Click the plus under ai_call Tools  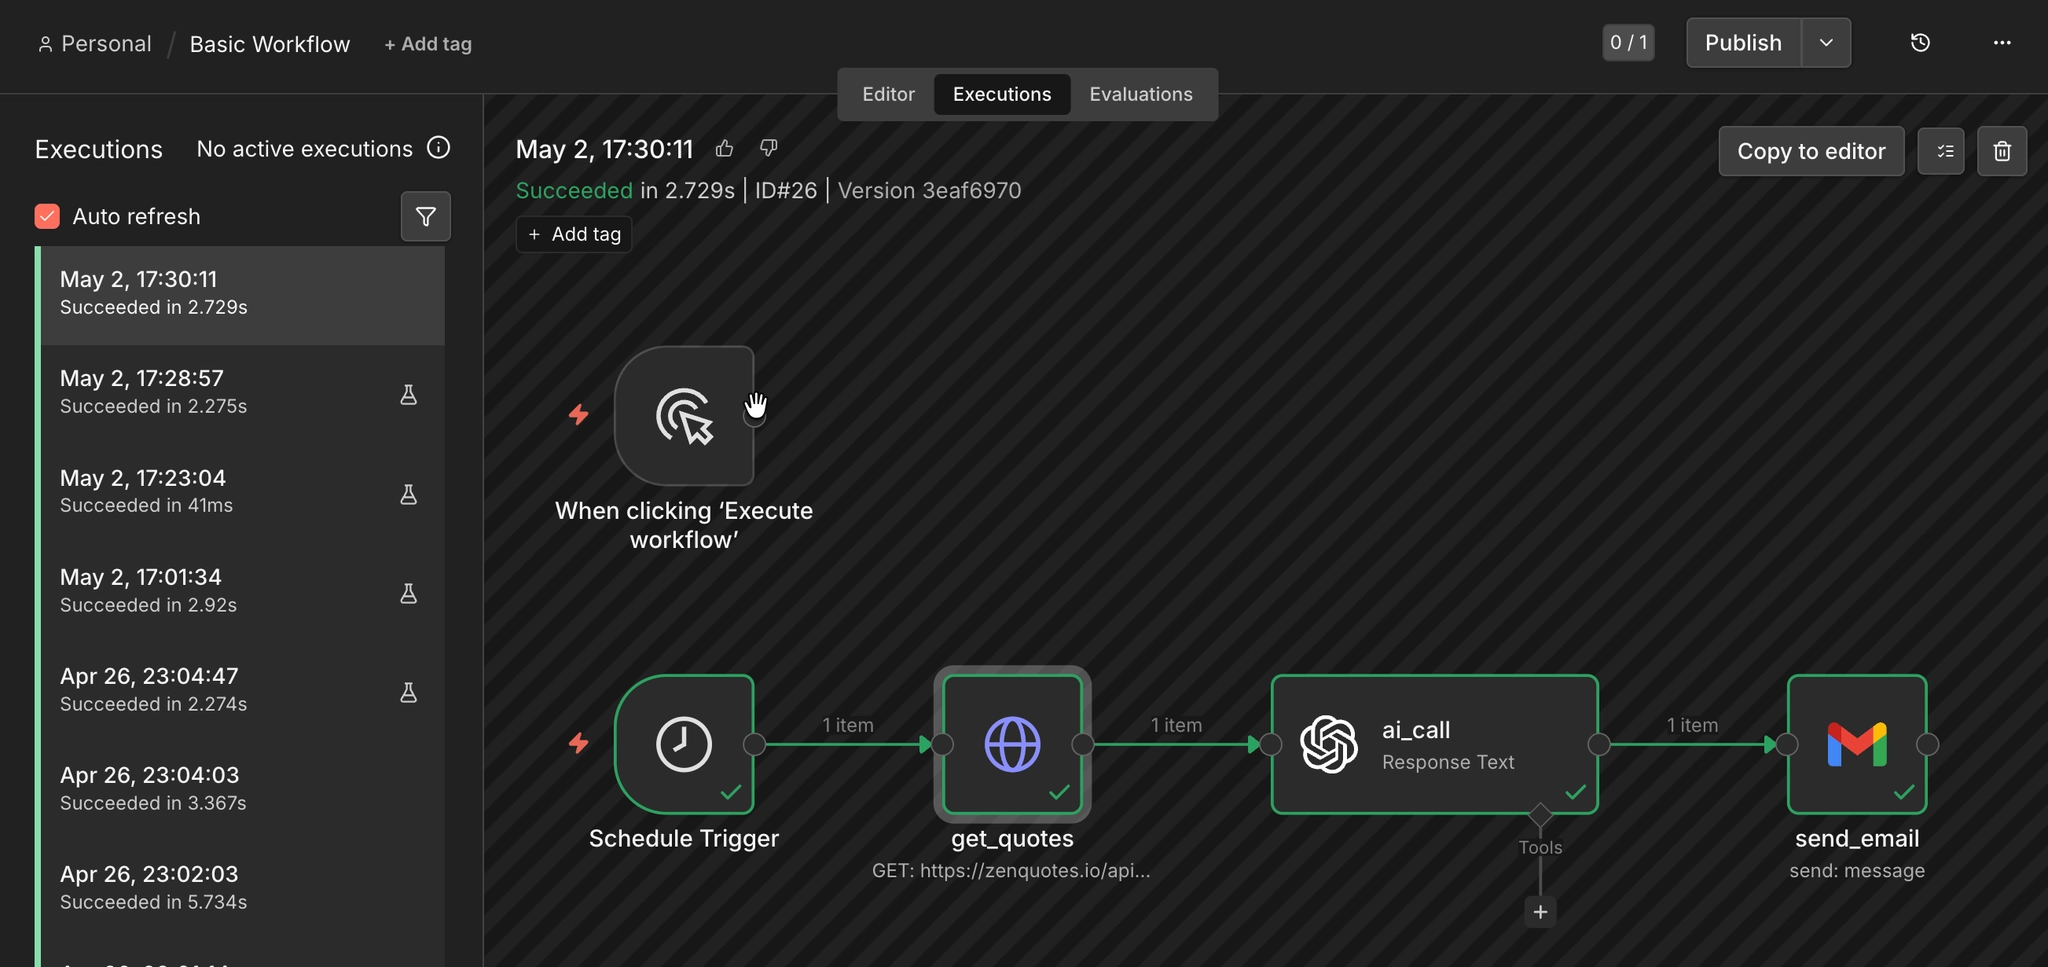(x=1540, y=912)
